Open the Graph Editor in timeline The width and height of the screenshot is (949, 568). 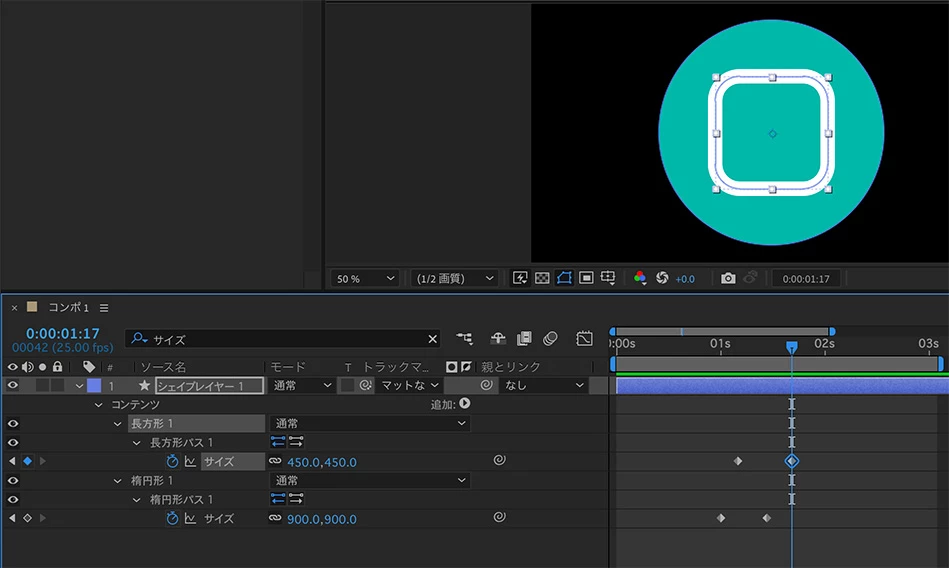point(585,338)
